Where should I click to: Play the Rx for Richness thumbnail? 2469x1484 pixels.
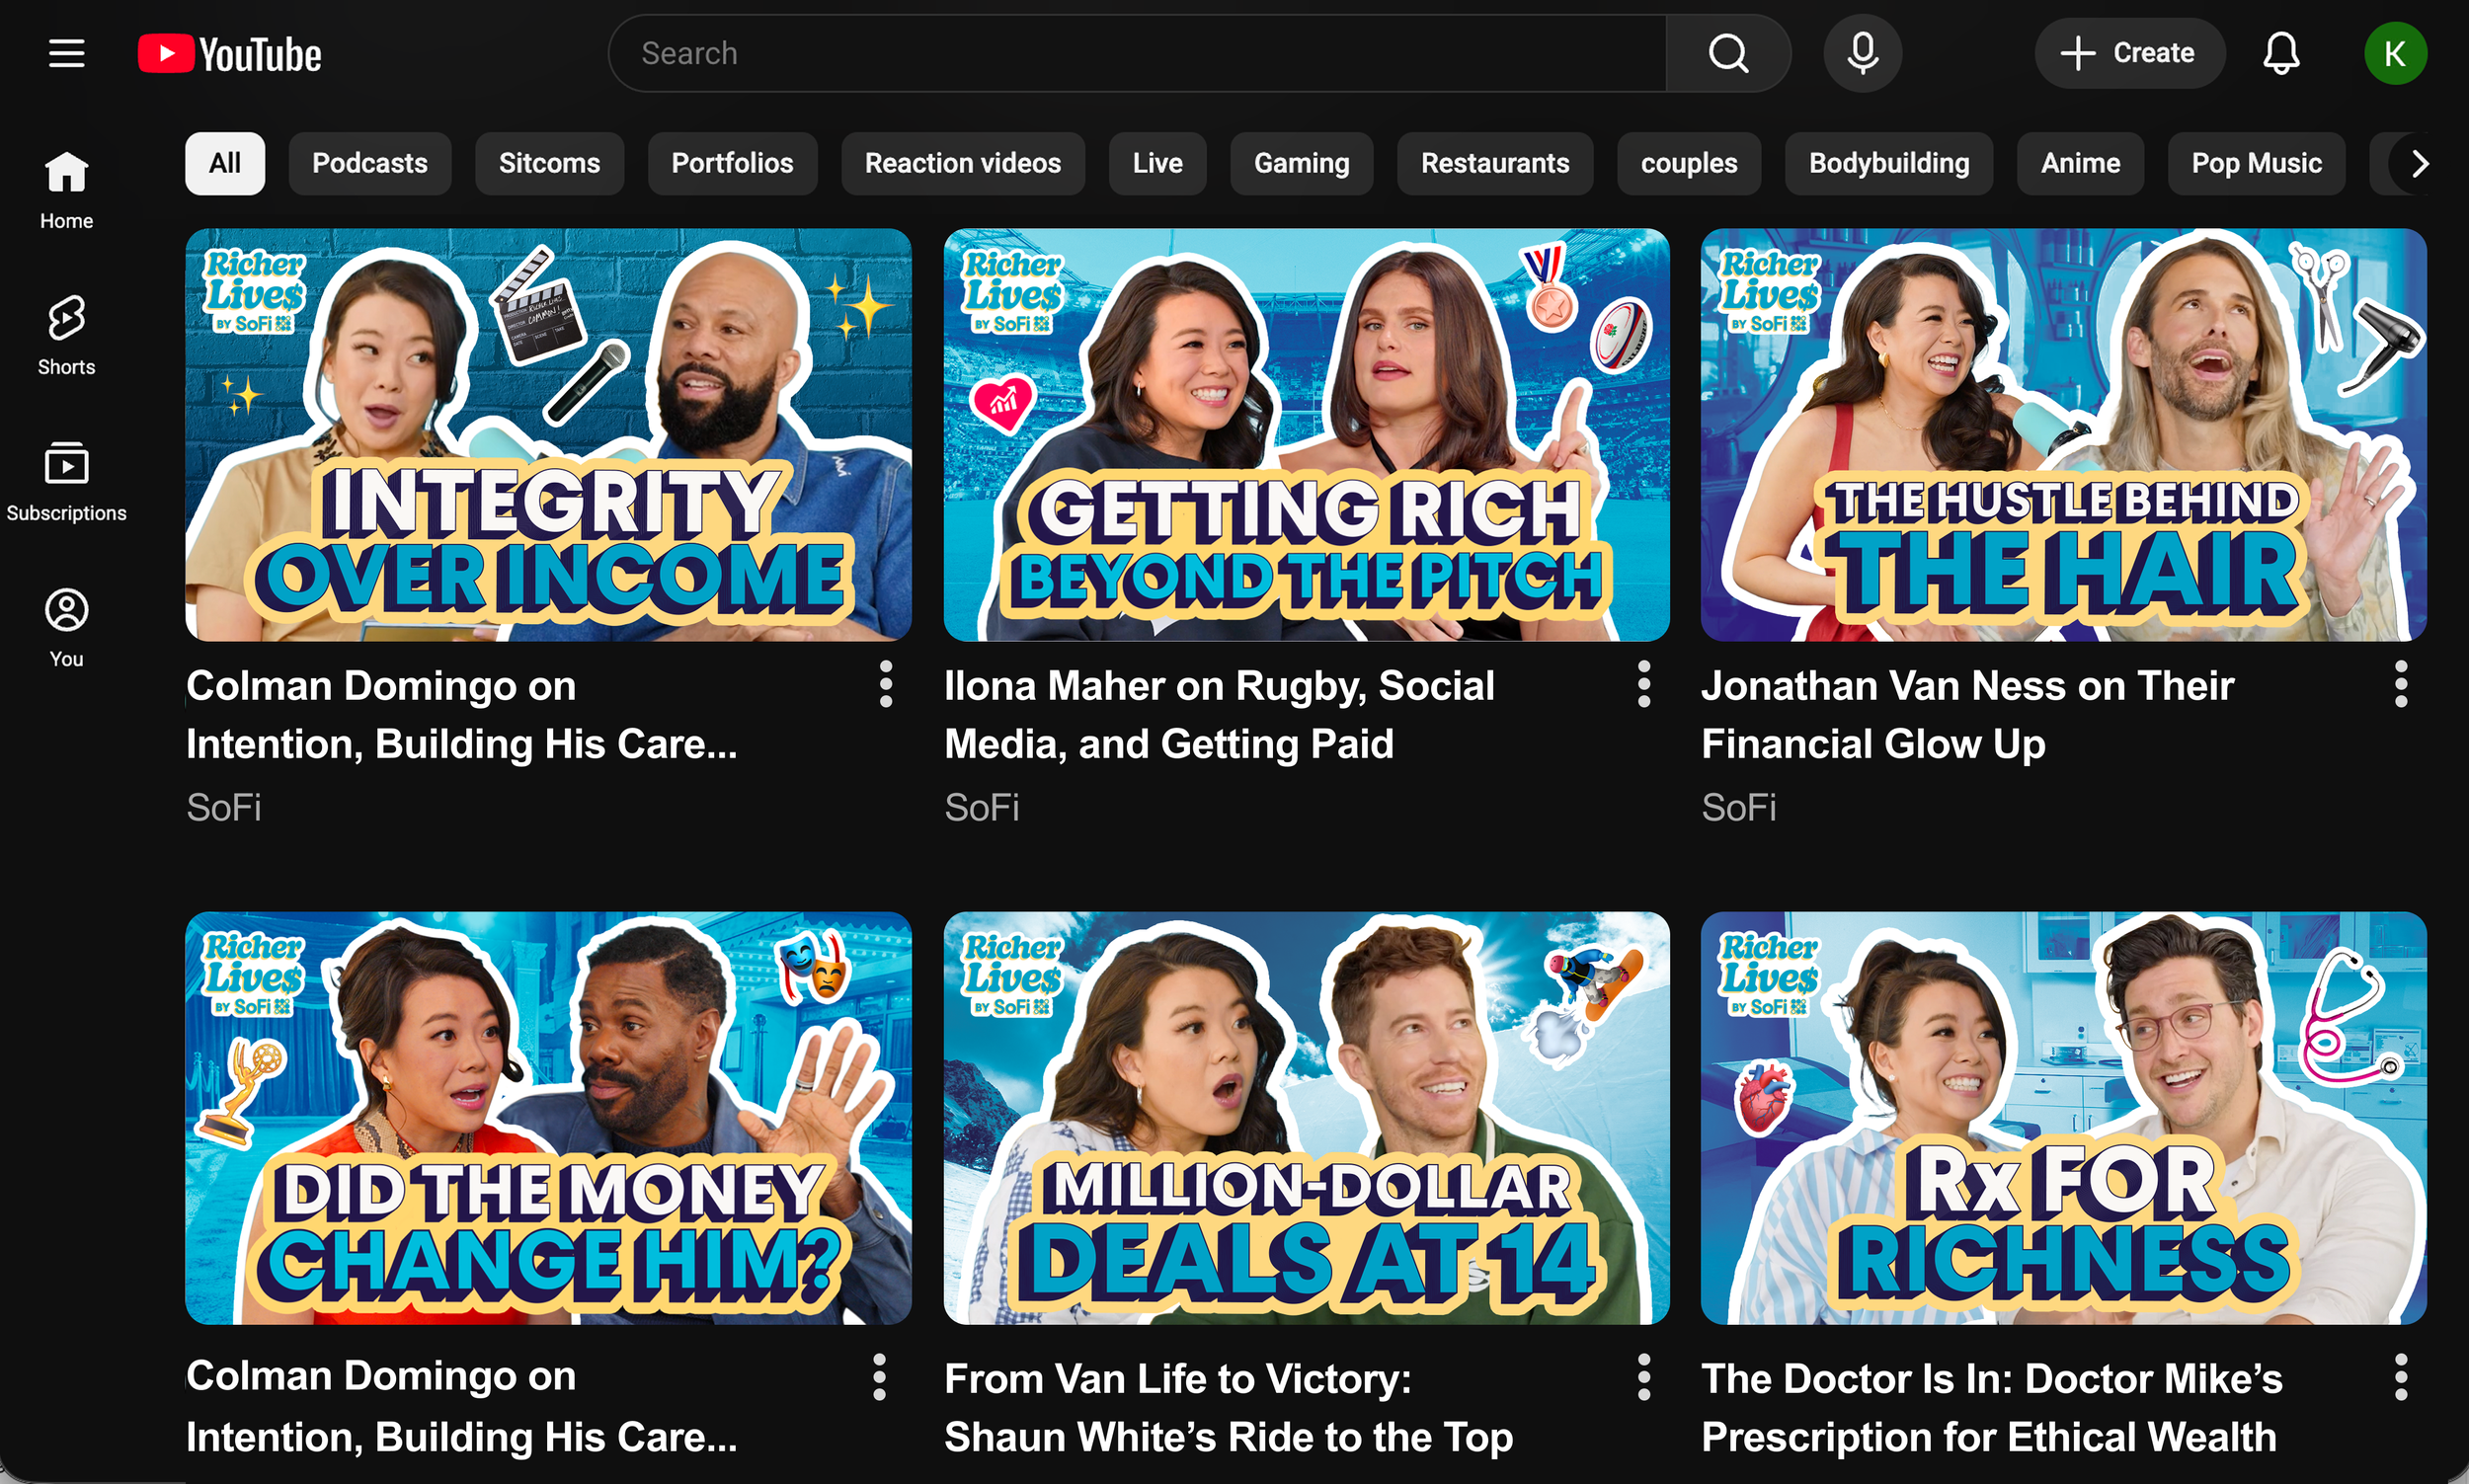coord(2064,1118)
